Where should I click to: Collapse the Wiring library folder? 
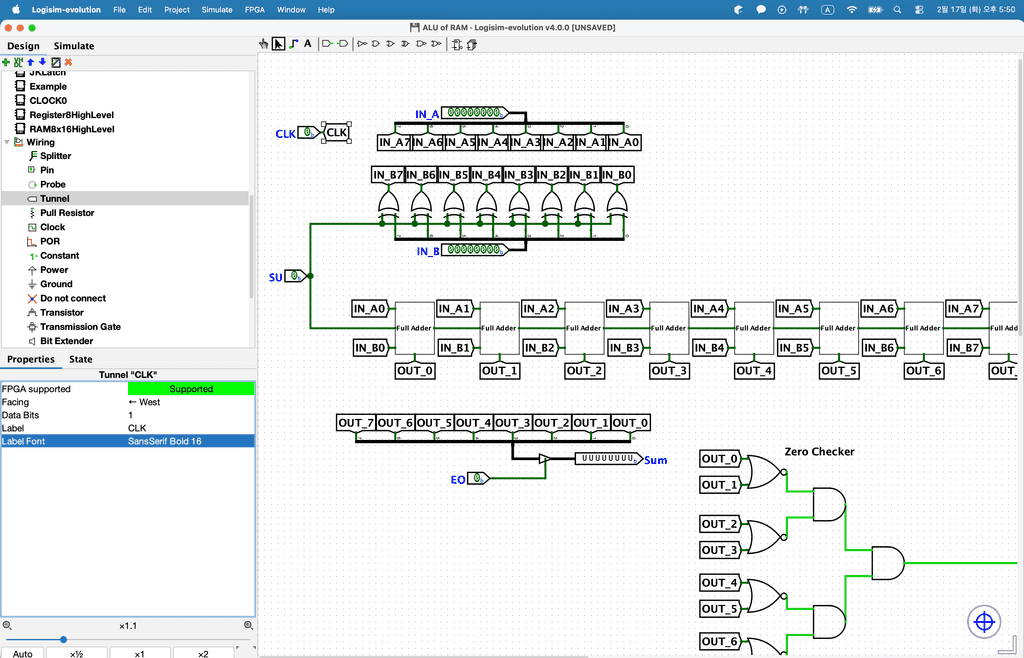click(7, 142)
